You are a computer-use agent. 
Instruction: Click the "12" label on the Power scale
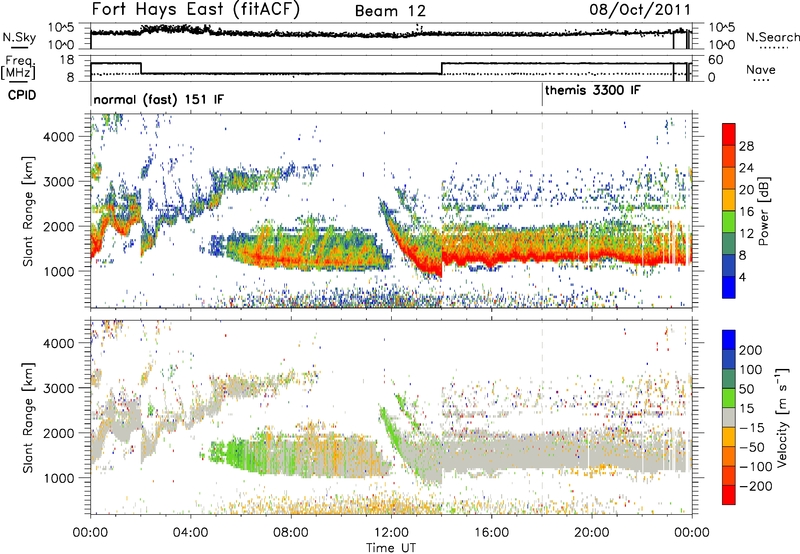click(746, 234)
